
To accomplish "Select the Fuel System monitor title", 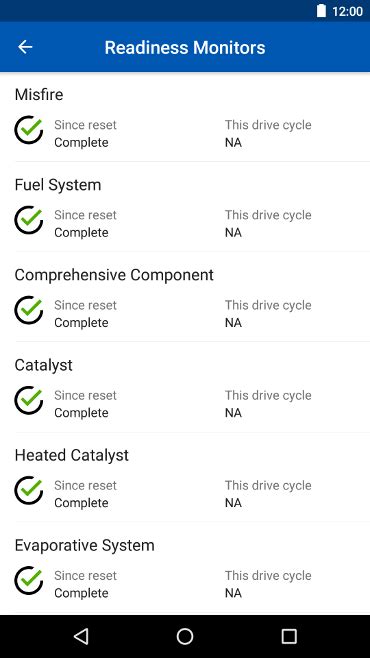I will pos(58,185).
